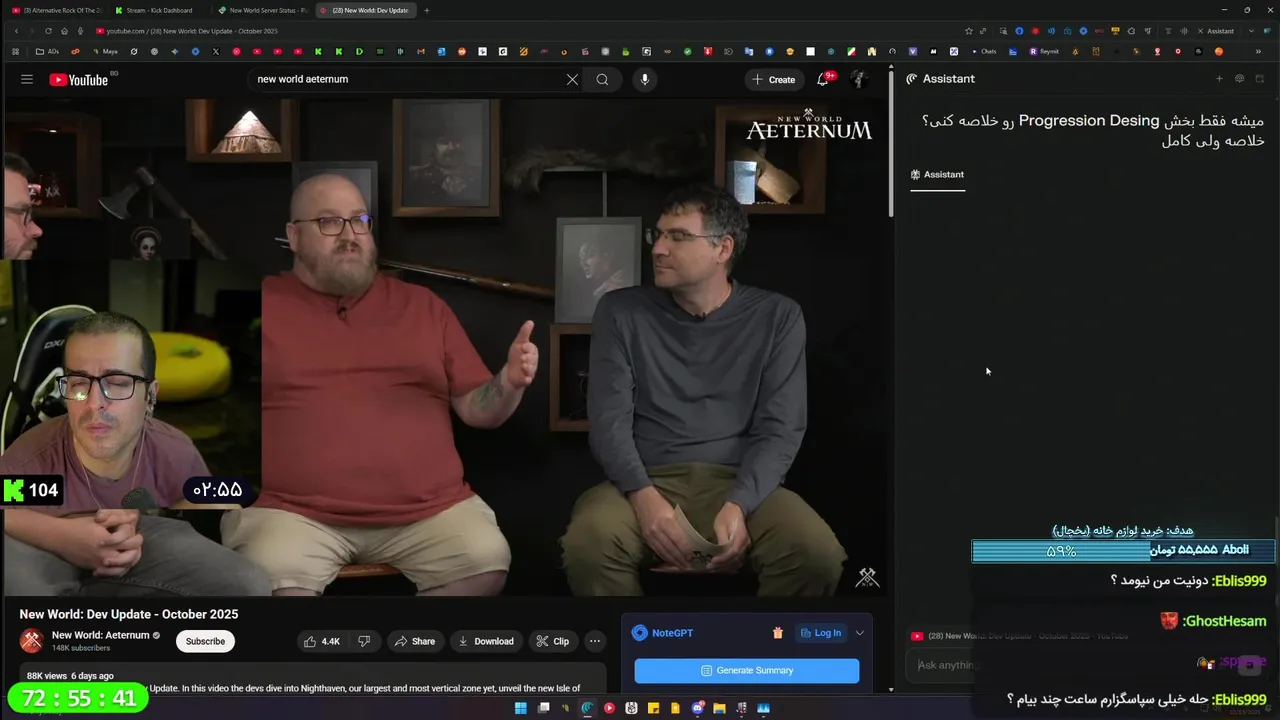The width and height of the screenshot is (1280, 720).
Task: Open the Maya bookmark
Action: 105,51
